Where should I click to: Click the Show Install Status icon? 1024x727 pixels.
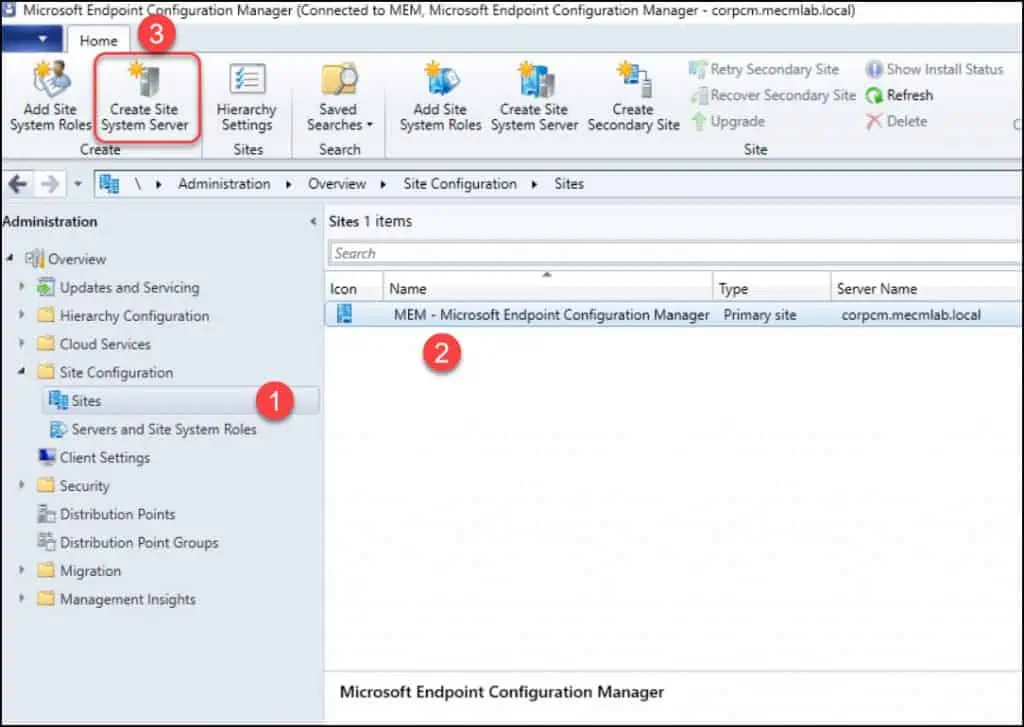click(874, 70)
